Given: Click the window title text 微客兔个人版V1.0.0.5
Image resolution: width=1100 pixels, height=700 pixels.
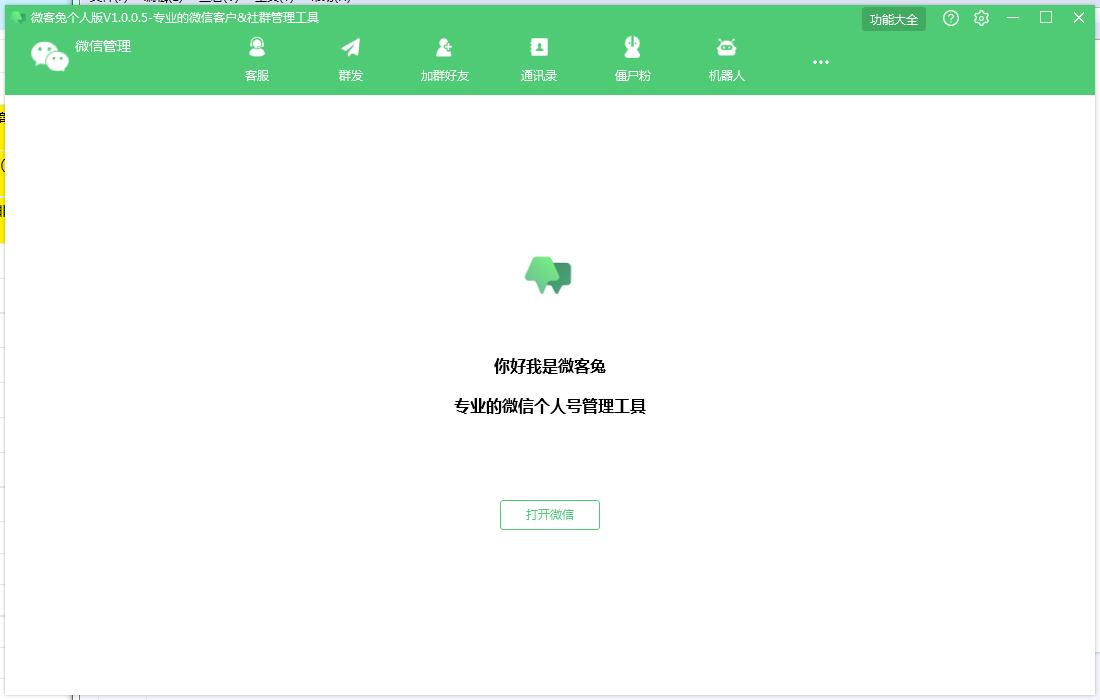Looking at the screenshot, I should 90,18.
